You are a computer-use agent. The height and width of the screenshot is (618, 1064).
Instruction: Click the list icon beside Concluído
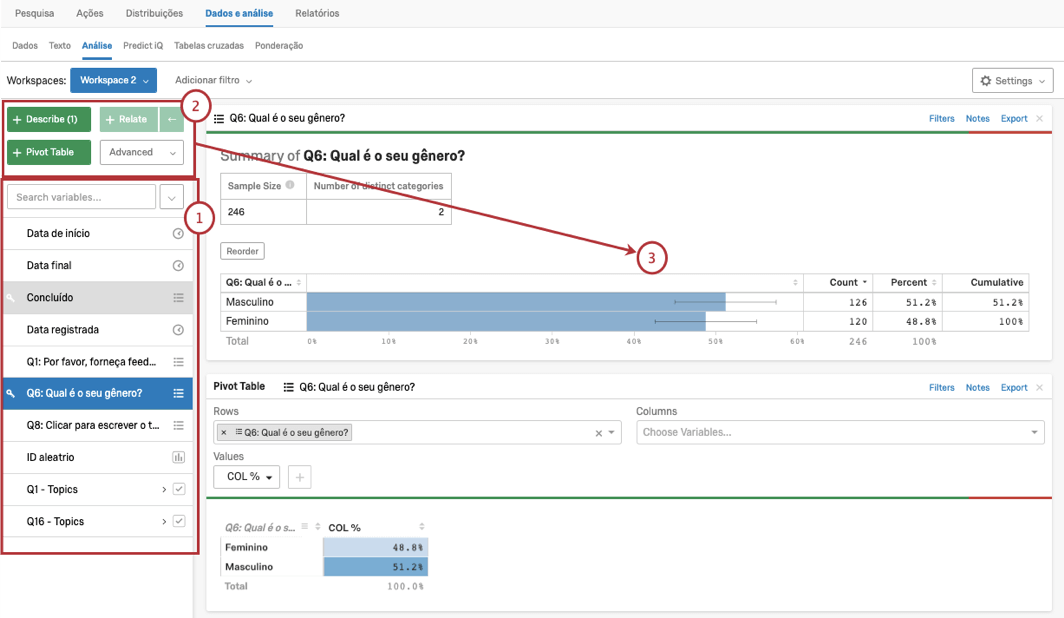(178, 298)
